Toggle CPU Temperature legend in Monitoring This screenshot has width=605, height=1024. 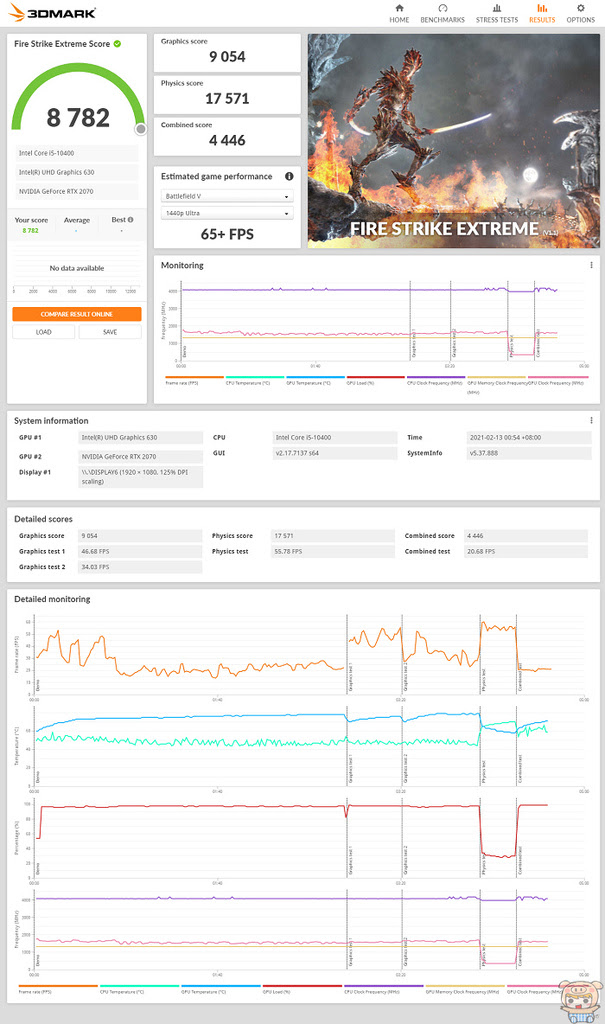255,380
